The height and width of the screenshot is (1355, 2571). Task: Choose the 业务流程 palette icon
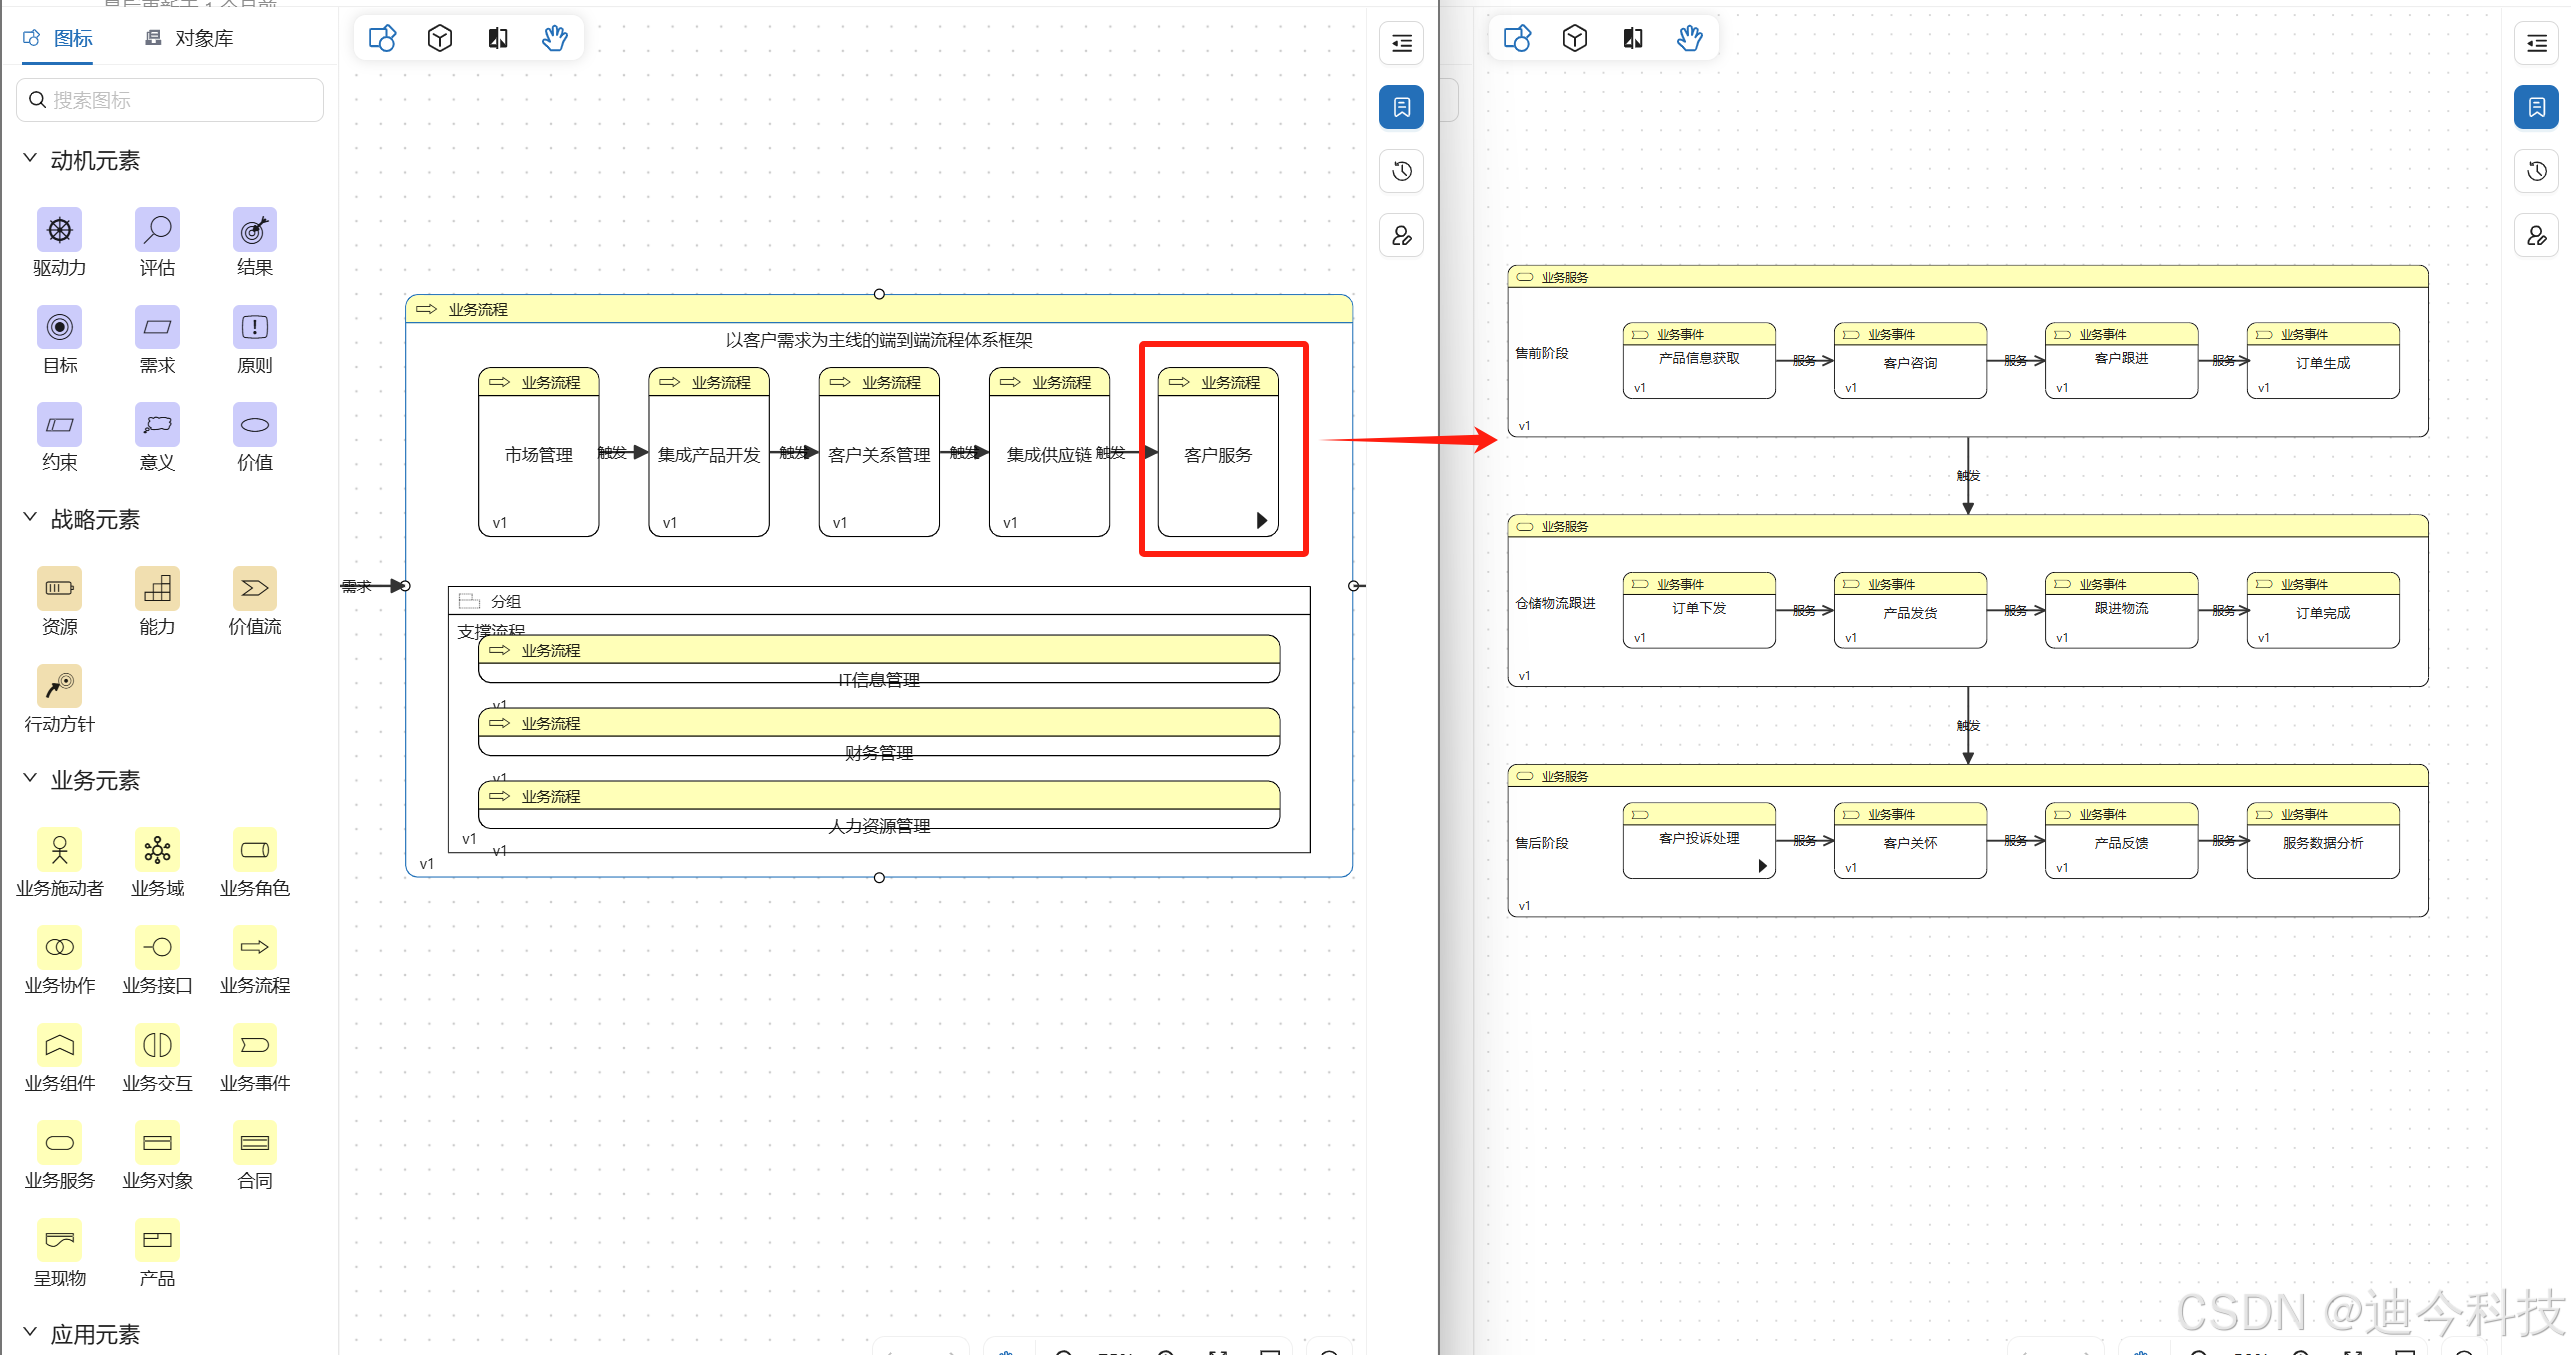(x=254, y=947)
